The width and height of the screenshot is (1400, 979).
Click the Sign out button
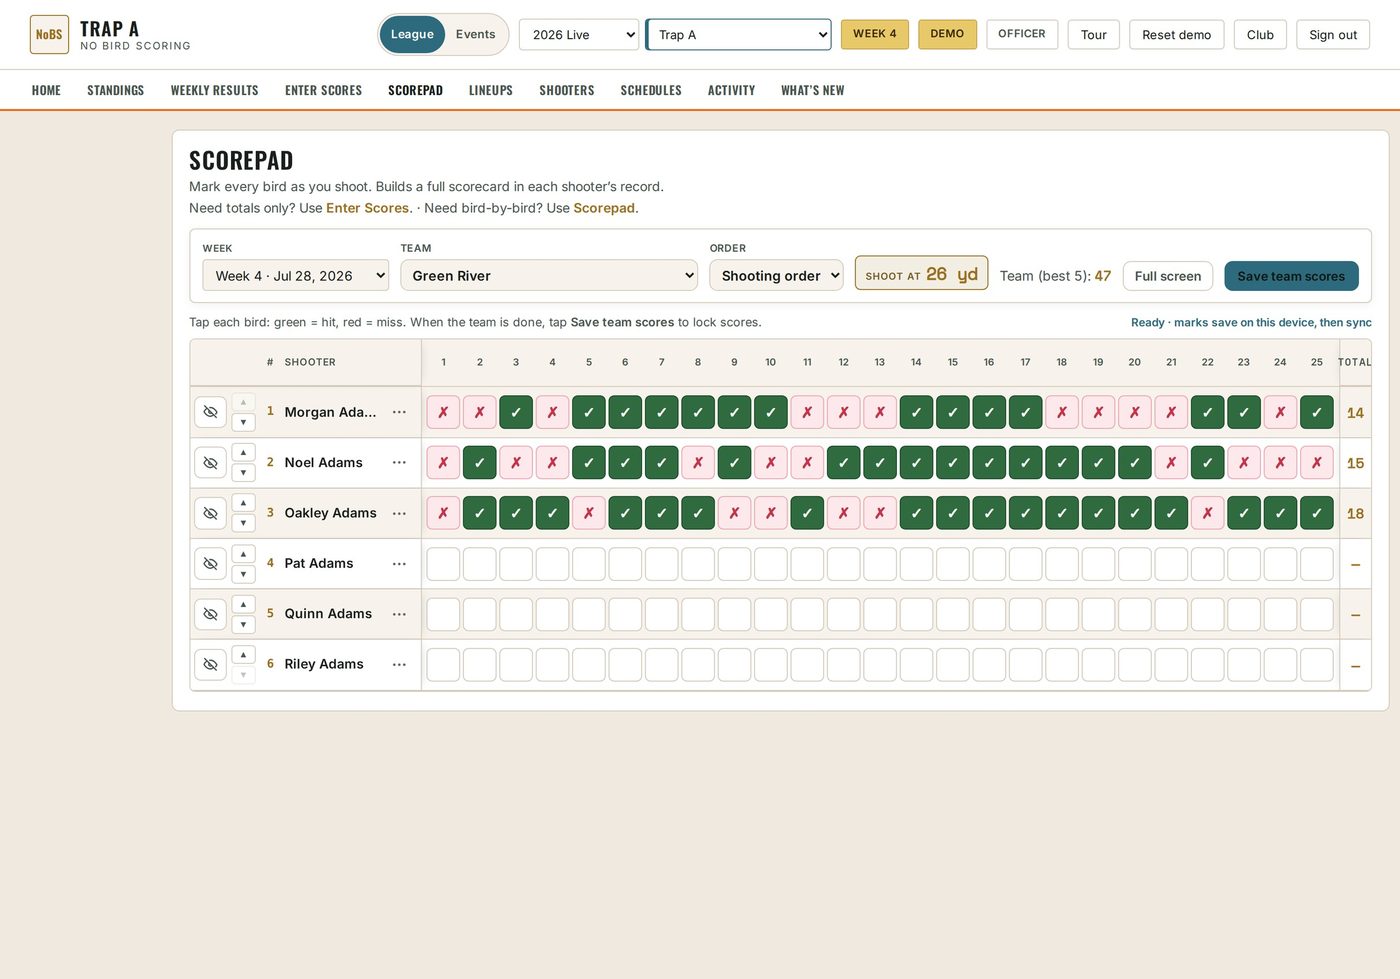(x=1333, y=34)
